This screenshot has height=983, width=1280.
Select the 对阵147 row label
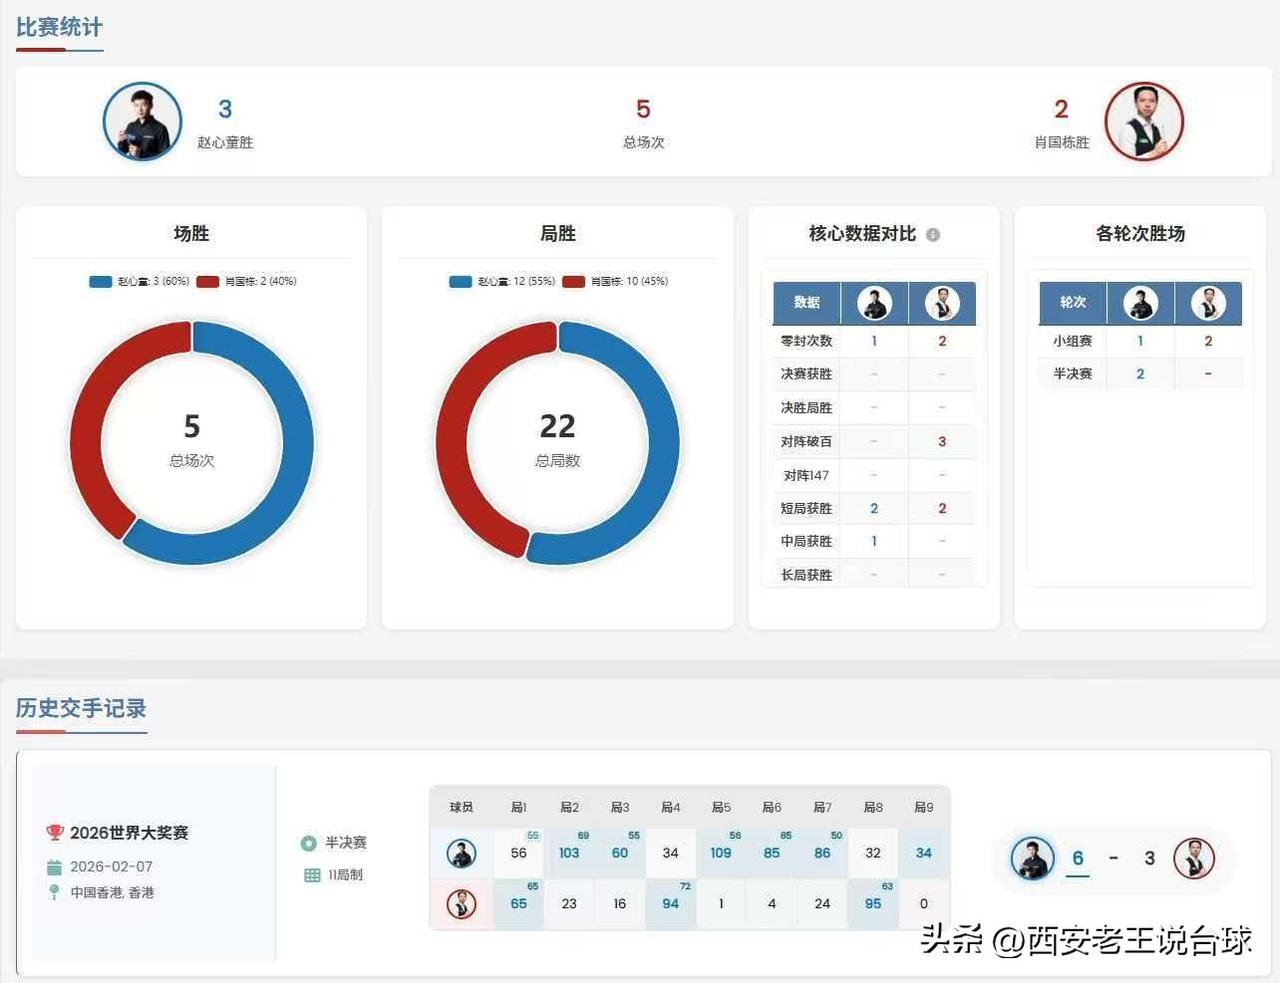click(x=806, y=475)
